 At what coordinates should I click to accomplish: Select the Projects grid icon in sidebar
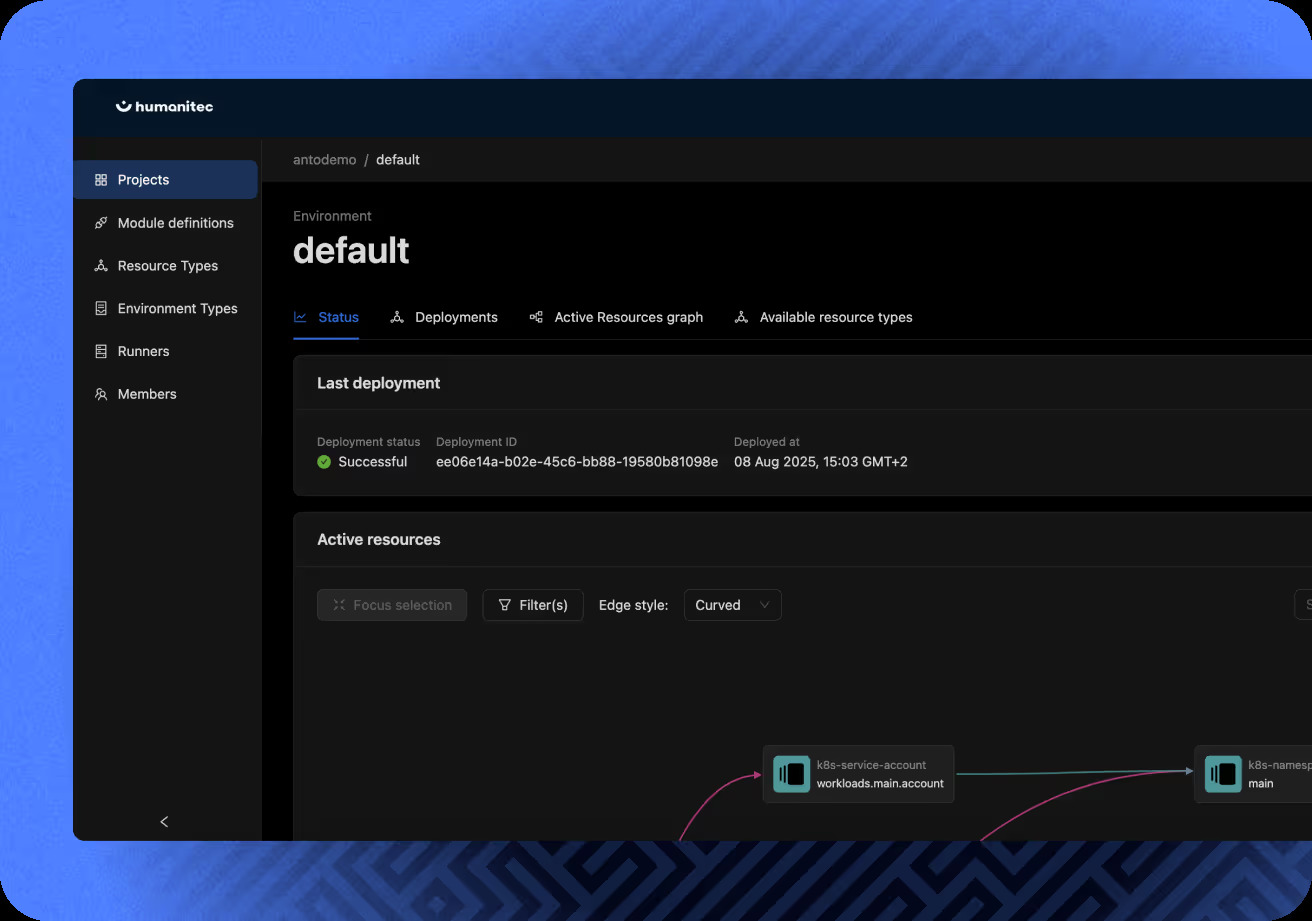click(100, 179)
